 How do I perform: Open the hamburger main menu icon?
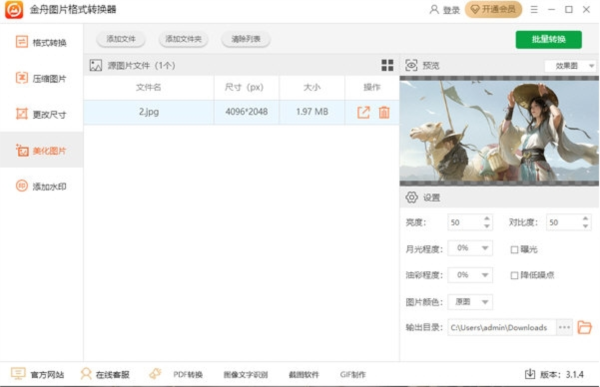pyautogui.click(x=534, y=10)
